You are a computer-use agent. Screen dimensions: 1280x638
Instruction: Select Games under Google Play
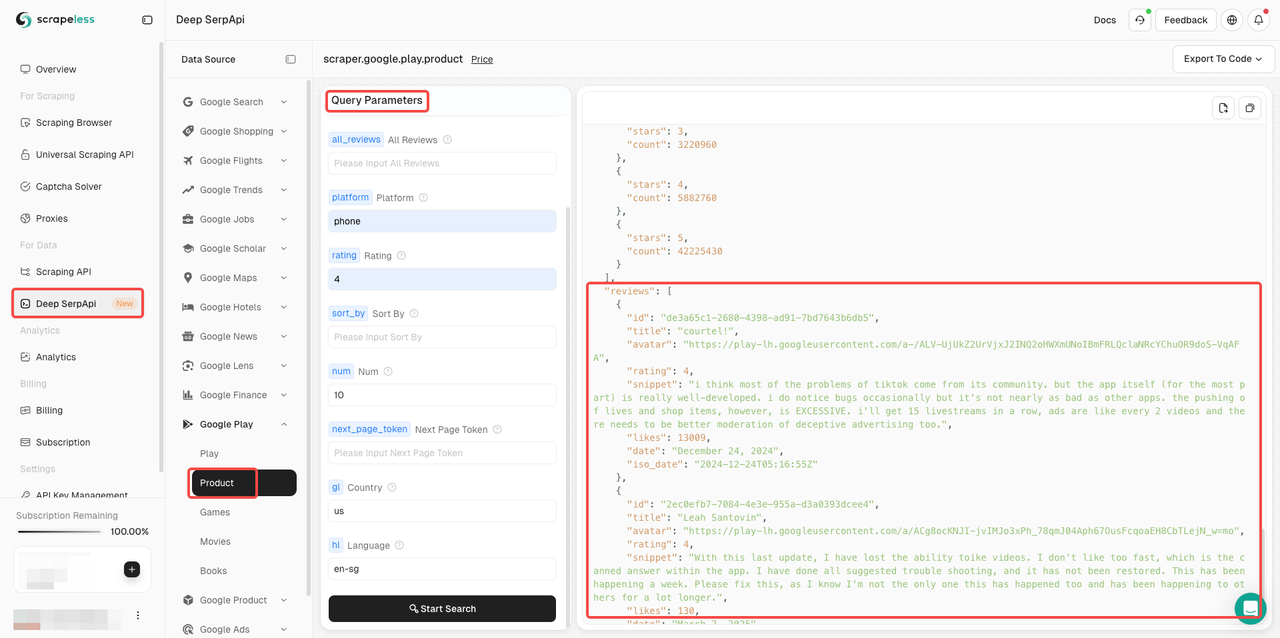tap(215, 512)
